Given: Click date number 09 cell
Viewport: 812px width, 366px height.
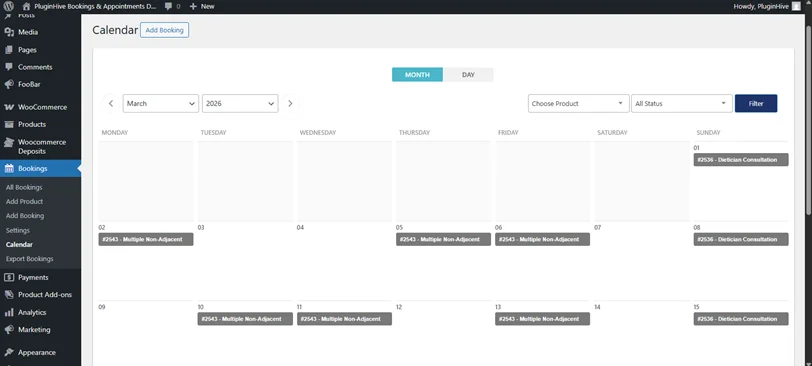Looking at the screenshot, I should pyautogui.click(x=102, y=307).
